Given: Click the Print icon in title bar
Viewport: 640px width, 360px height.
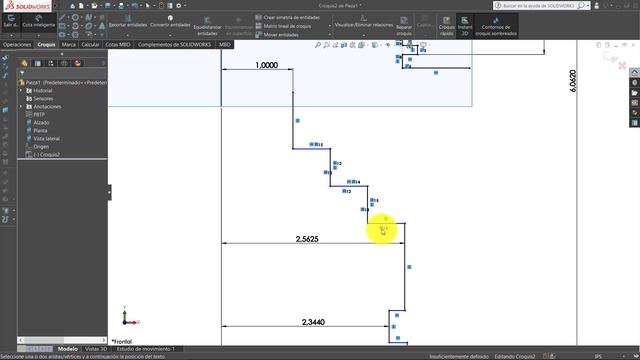Looking at the screenshot, I should pos(121,6).
